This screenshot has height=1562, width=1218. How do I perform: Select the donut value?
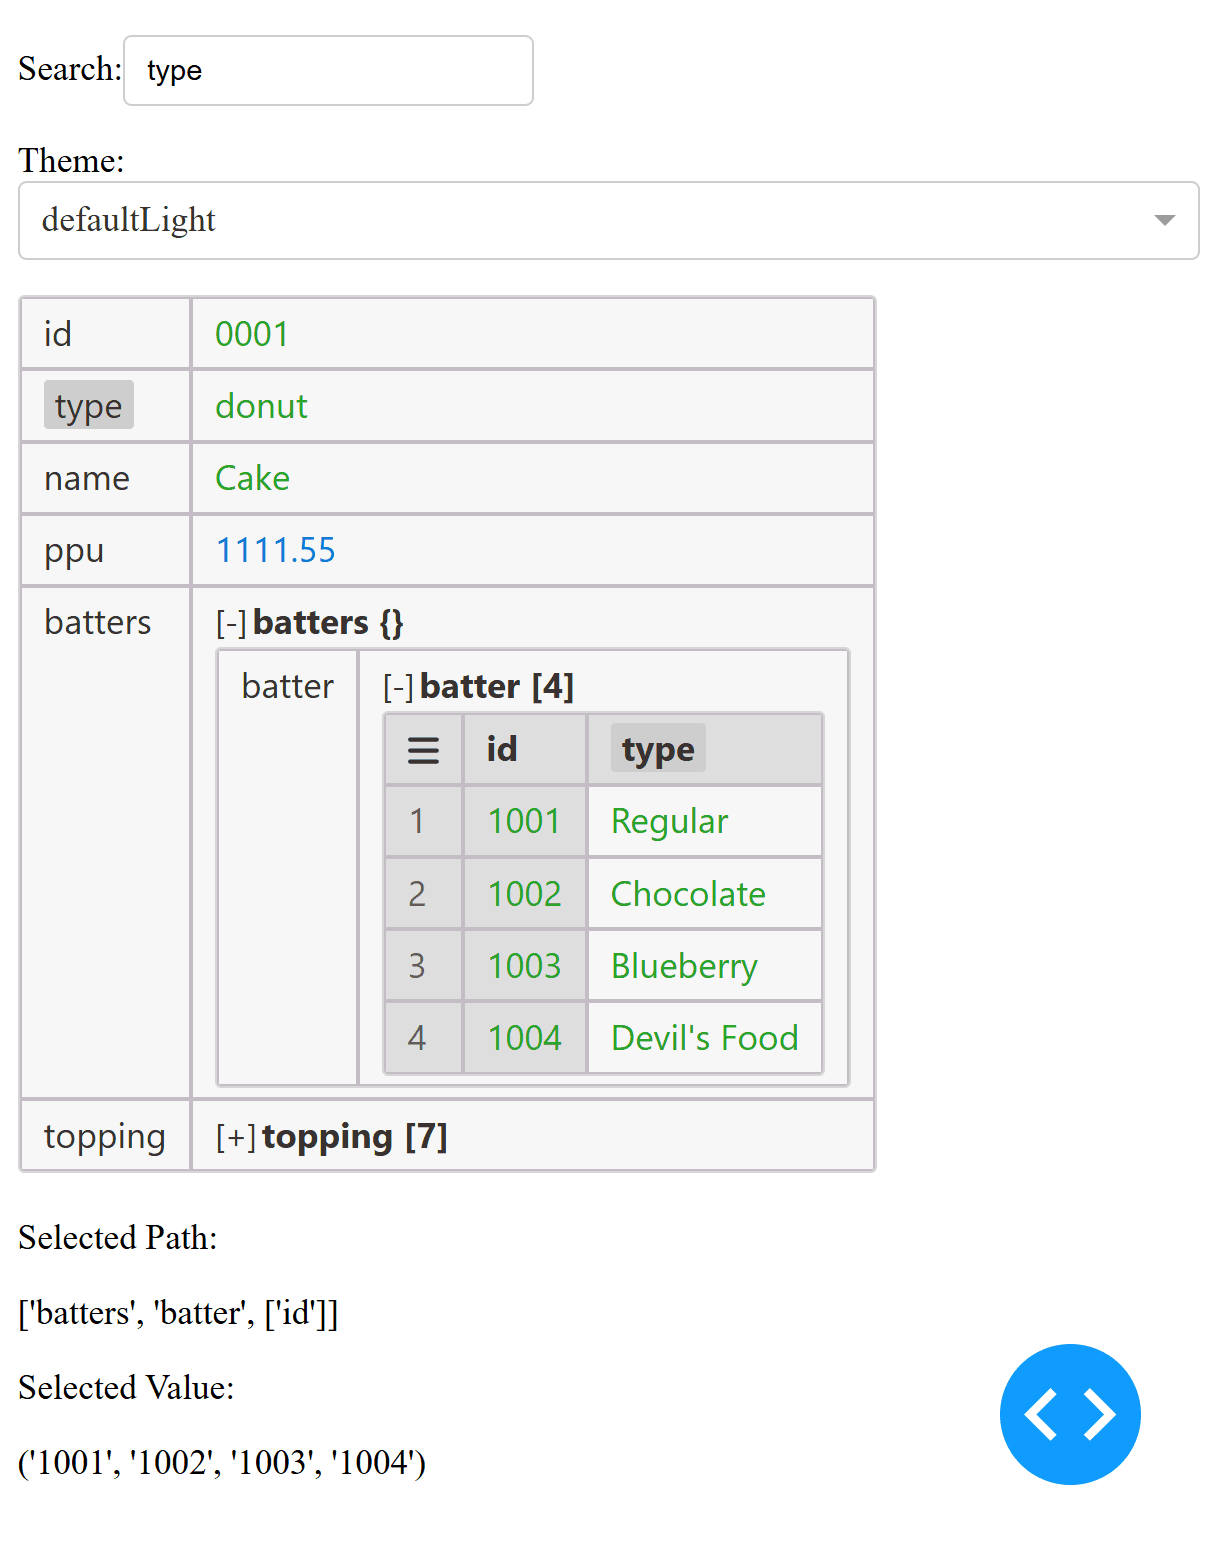point(260,406)
